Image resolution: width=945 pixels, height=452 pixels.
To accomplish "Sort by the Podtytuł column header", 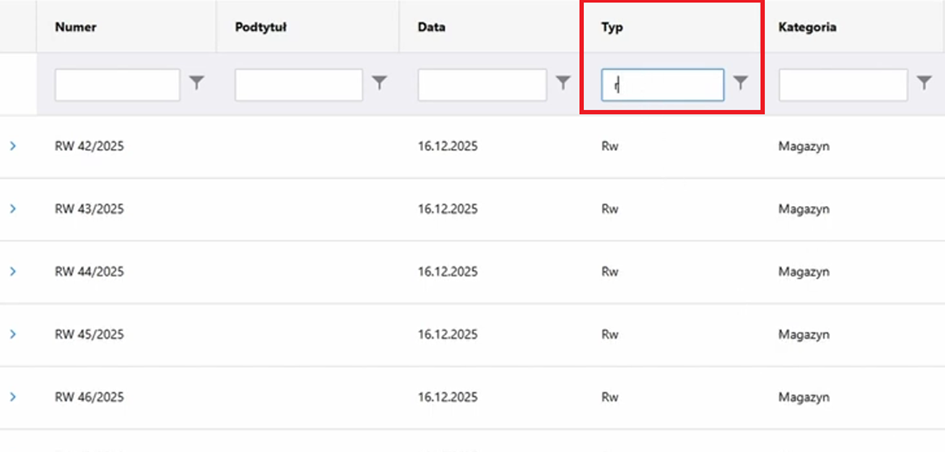I will coord(261,27).
